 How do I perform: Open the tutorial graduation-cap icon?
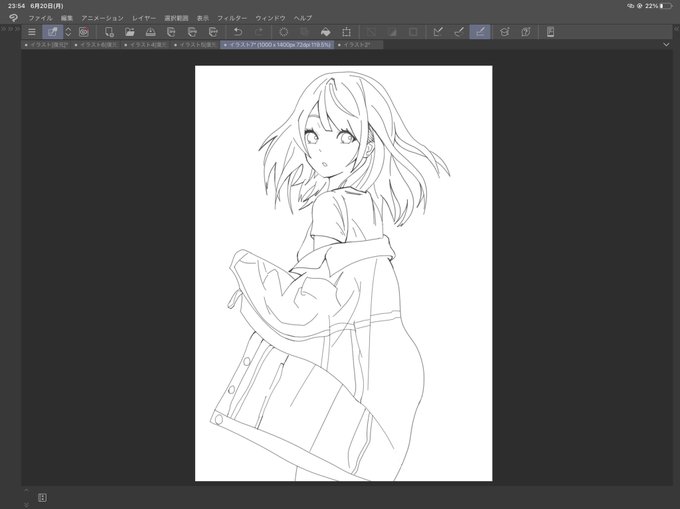click(504, 32)
